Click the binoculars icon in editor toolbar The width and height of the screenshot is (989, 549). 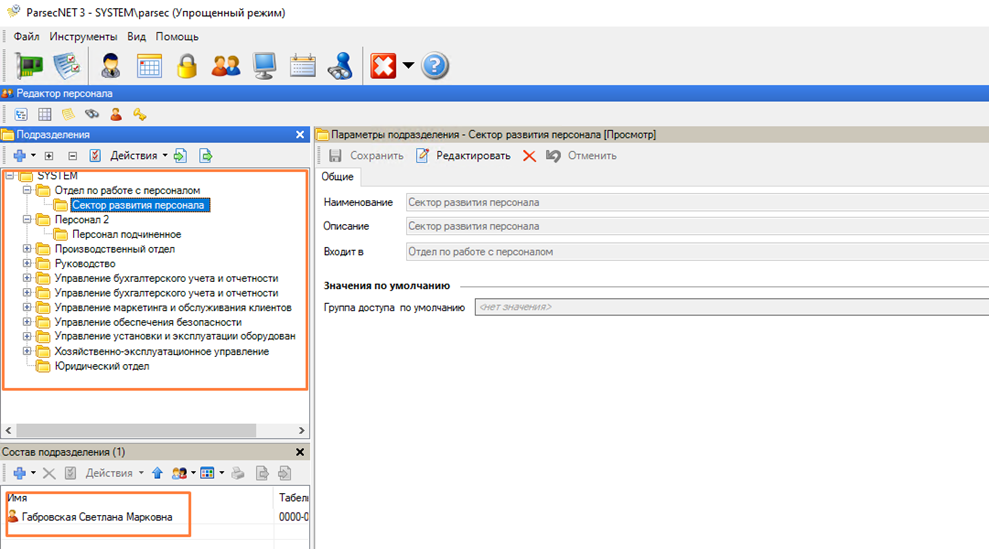coord(92,114)
